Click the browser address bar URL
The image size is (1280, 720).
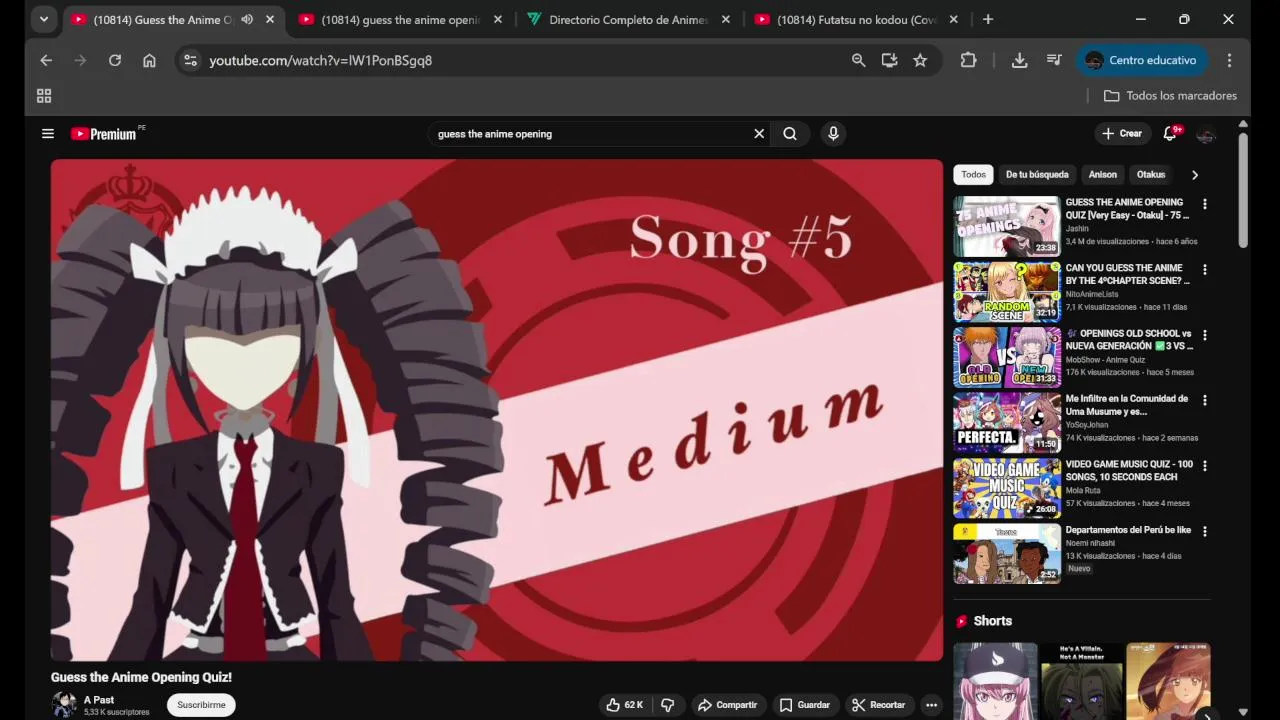click(x=321, y=60)
